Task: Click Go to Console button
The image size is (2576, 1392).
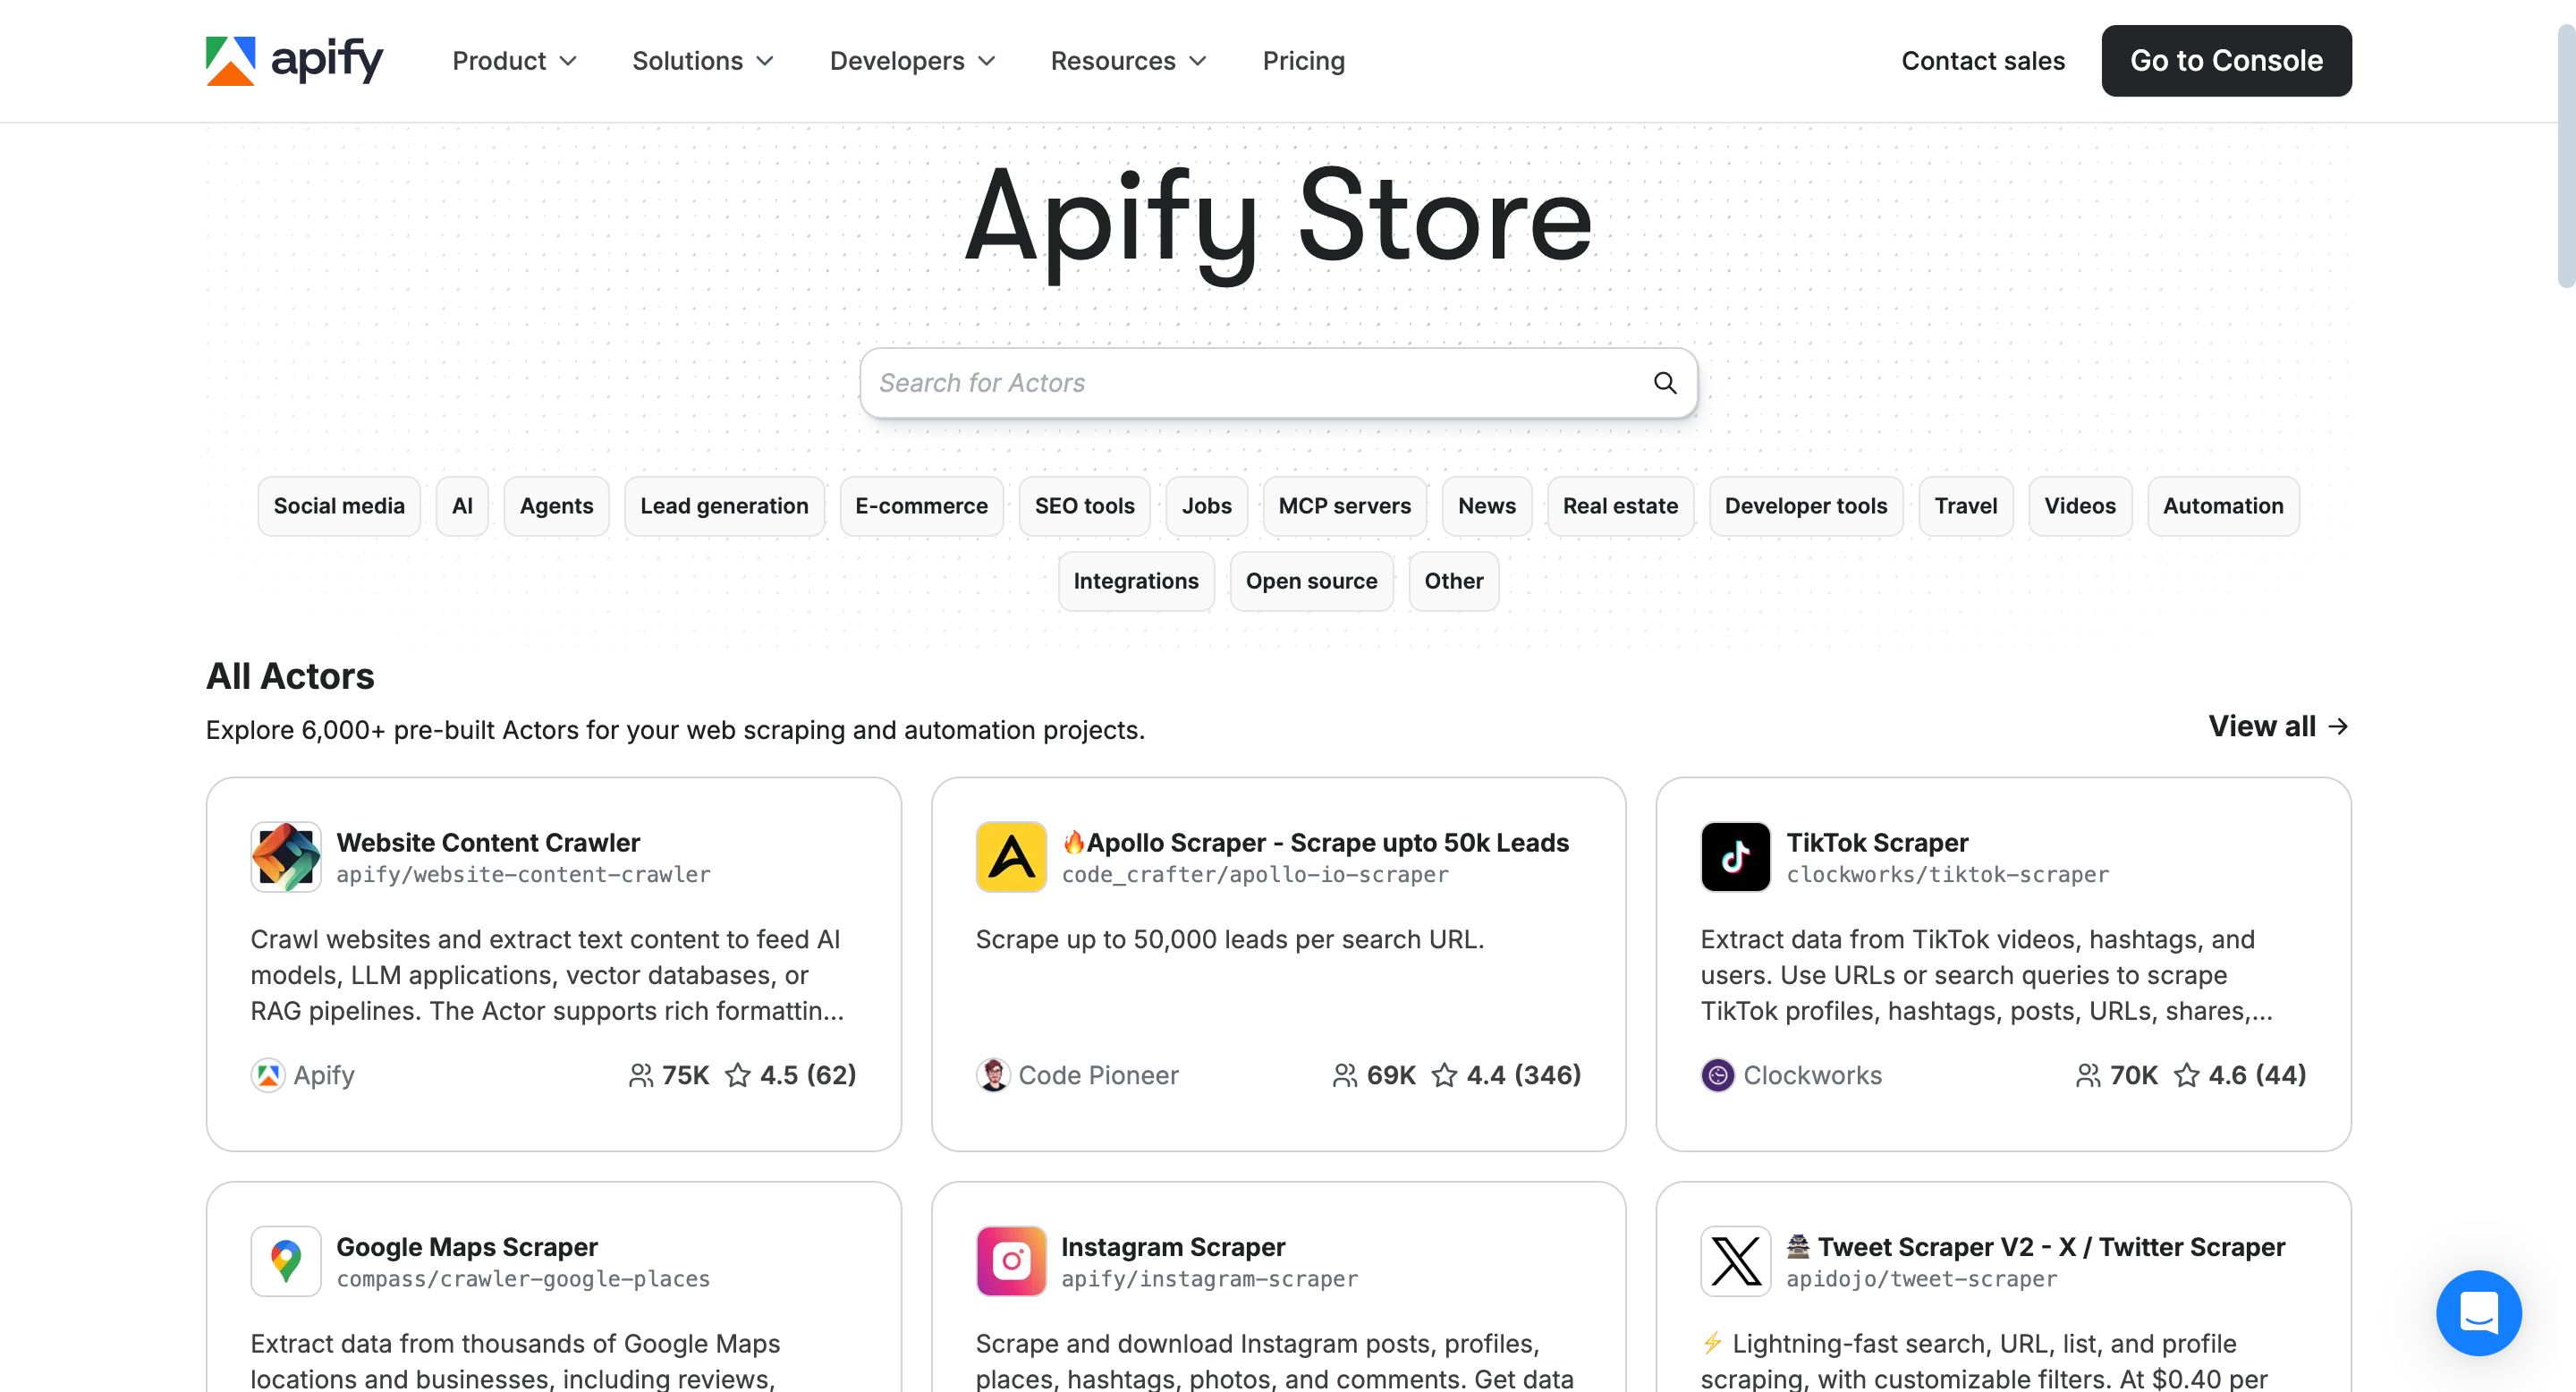Action: [2226, 61]
